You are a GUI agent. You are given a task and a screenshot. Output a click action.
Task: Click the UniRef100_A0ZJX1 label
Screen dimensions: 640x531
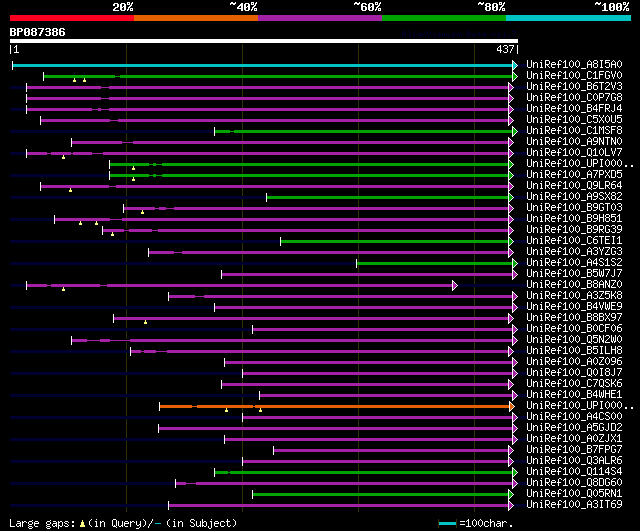(x=574, y=439)
